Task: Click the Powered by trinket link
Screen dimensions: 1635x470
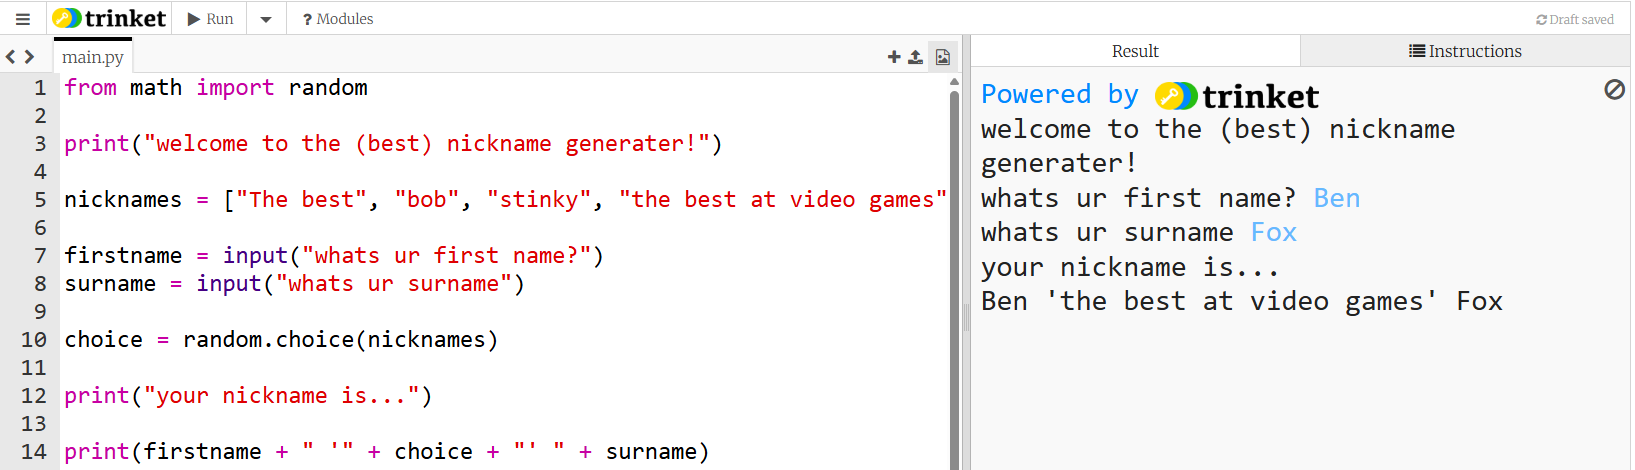Action: [x=1150, y=95]
